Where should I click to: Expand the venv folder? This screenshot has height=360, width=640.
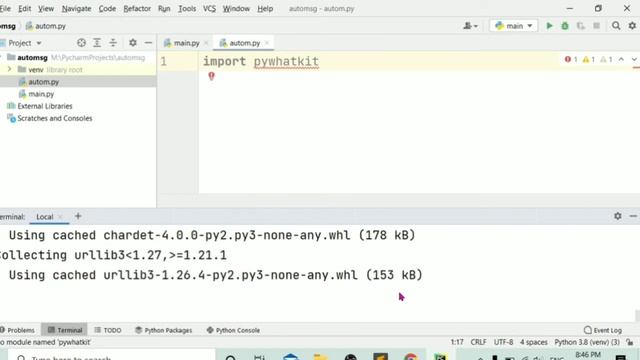10,69
